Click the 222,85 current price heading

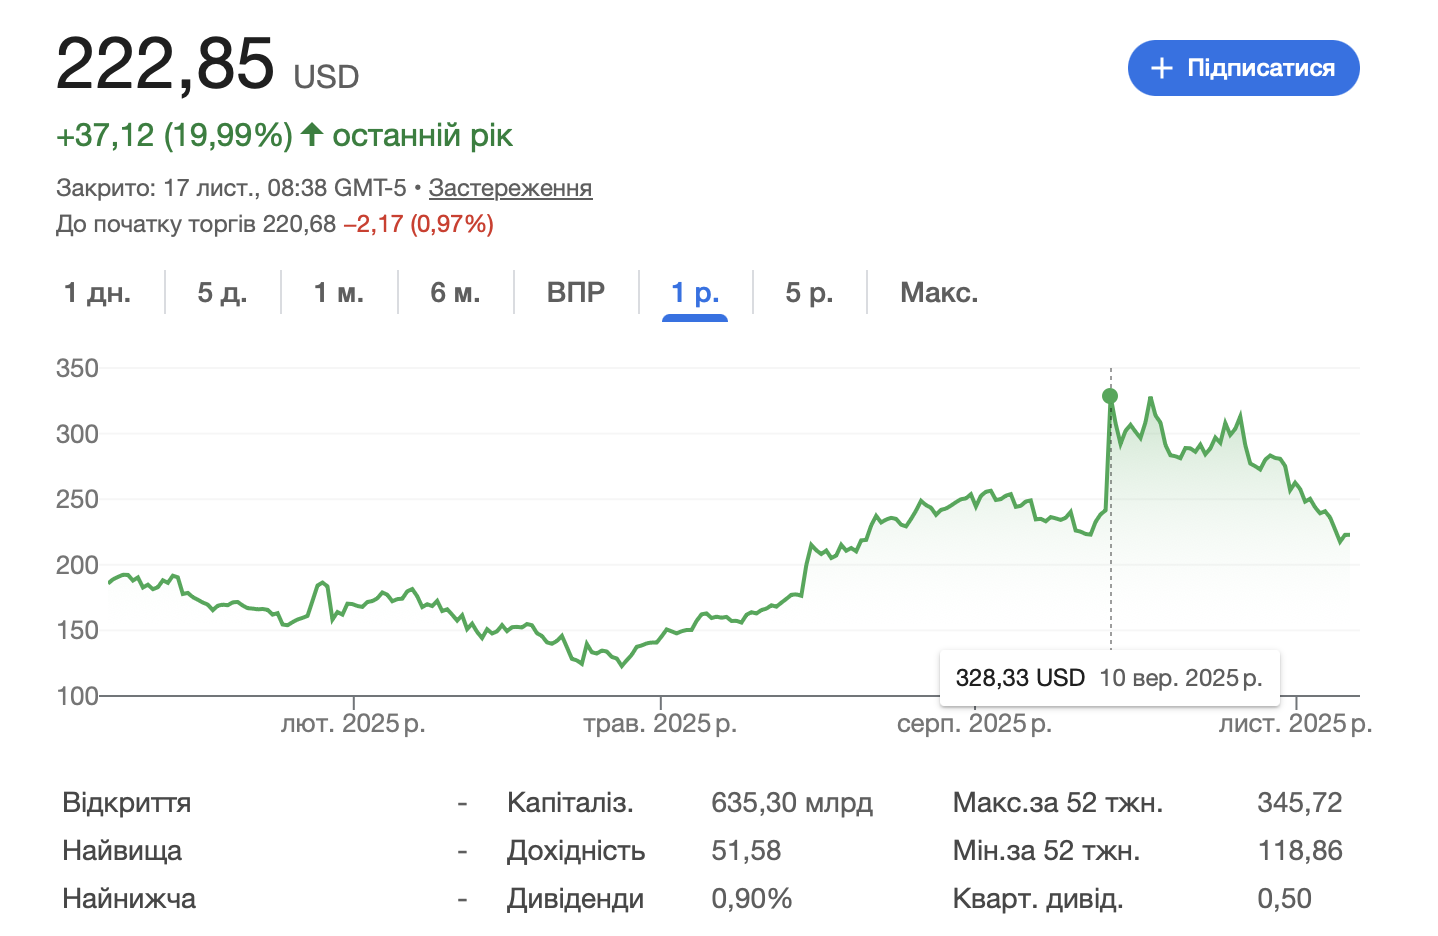click(x=165, y=64)
